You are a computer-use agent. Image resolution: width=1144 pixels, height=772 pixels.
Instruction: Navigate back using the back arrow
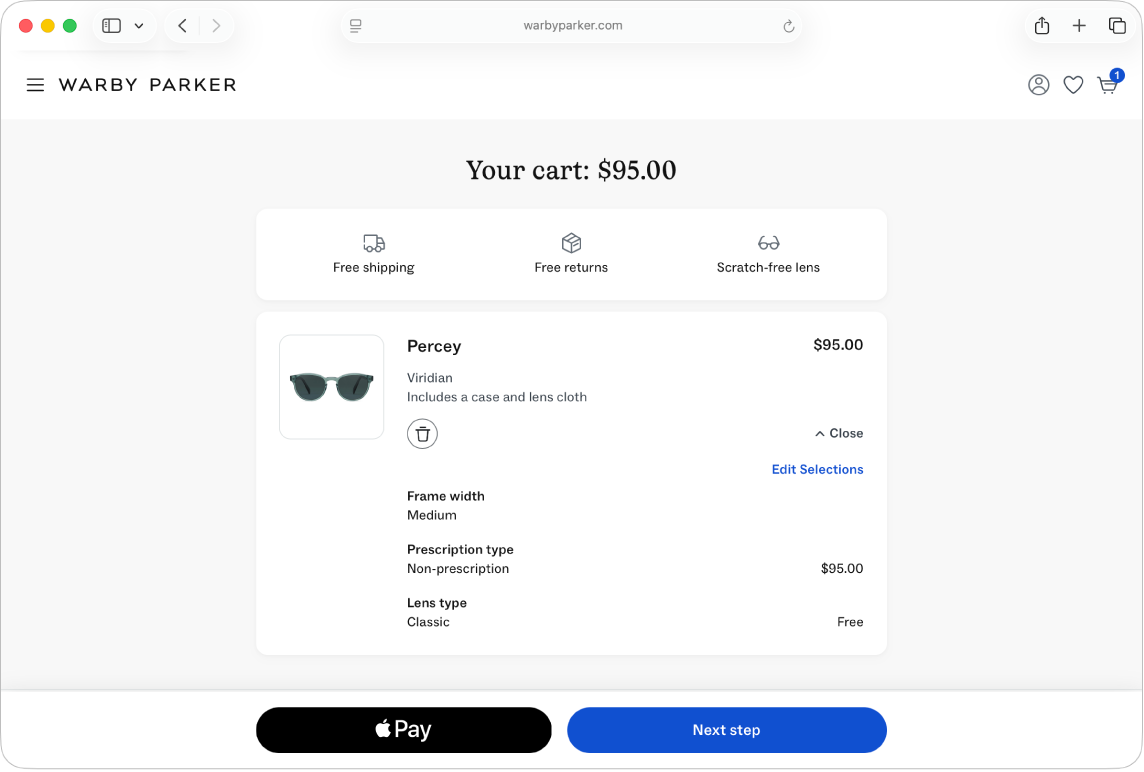[x=182, y=25]
